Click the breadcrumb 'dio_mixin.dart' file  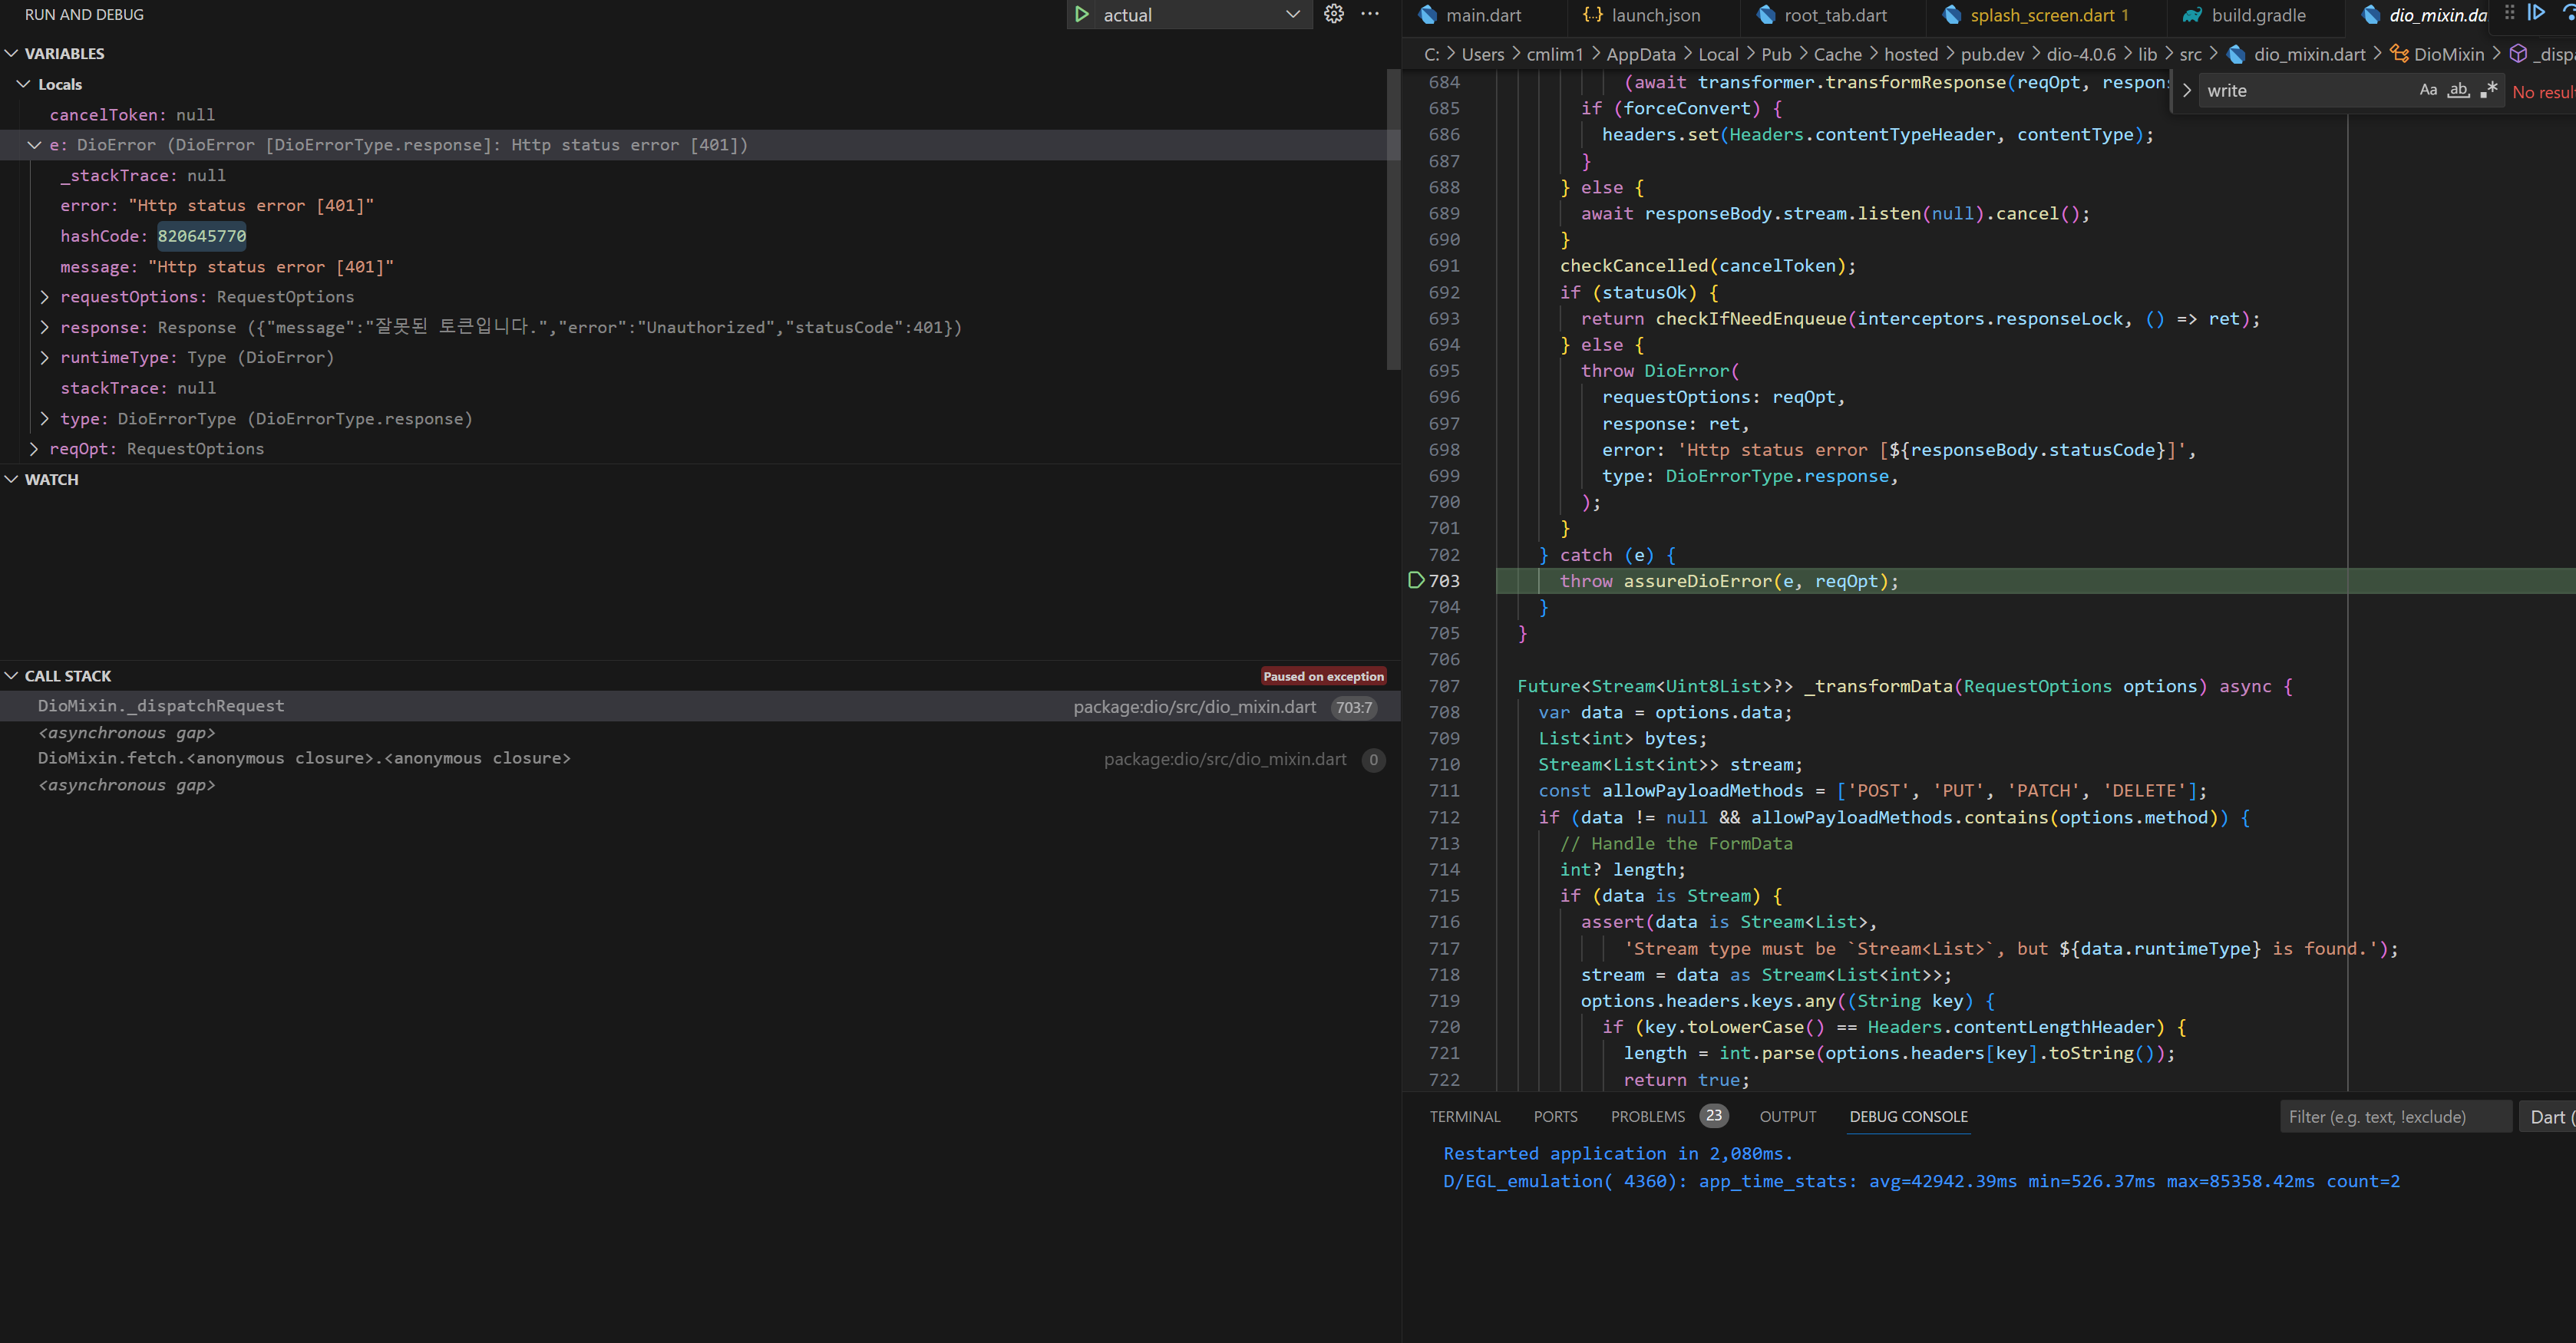point(2309,54)
